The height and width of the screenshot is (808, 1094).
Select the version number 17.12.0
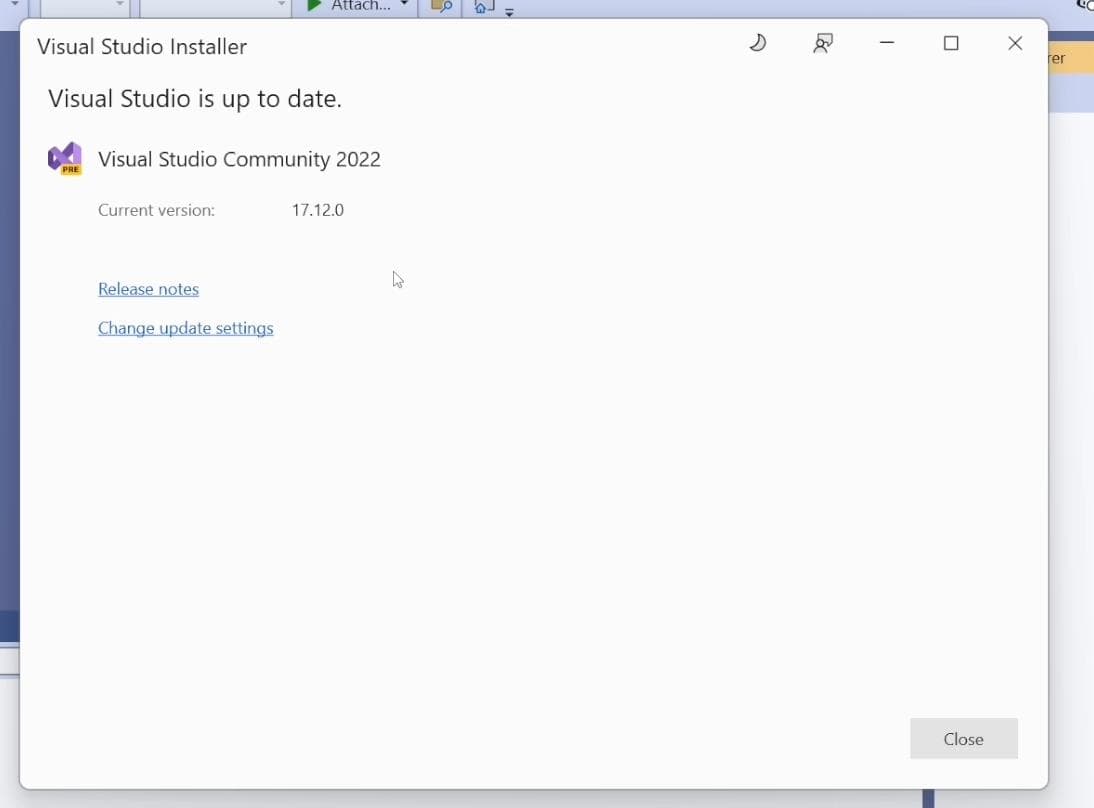[317, 210]
